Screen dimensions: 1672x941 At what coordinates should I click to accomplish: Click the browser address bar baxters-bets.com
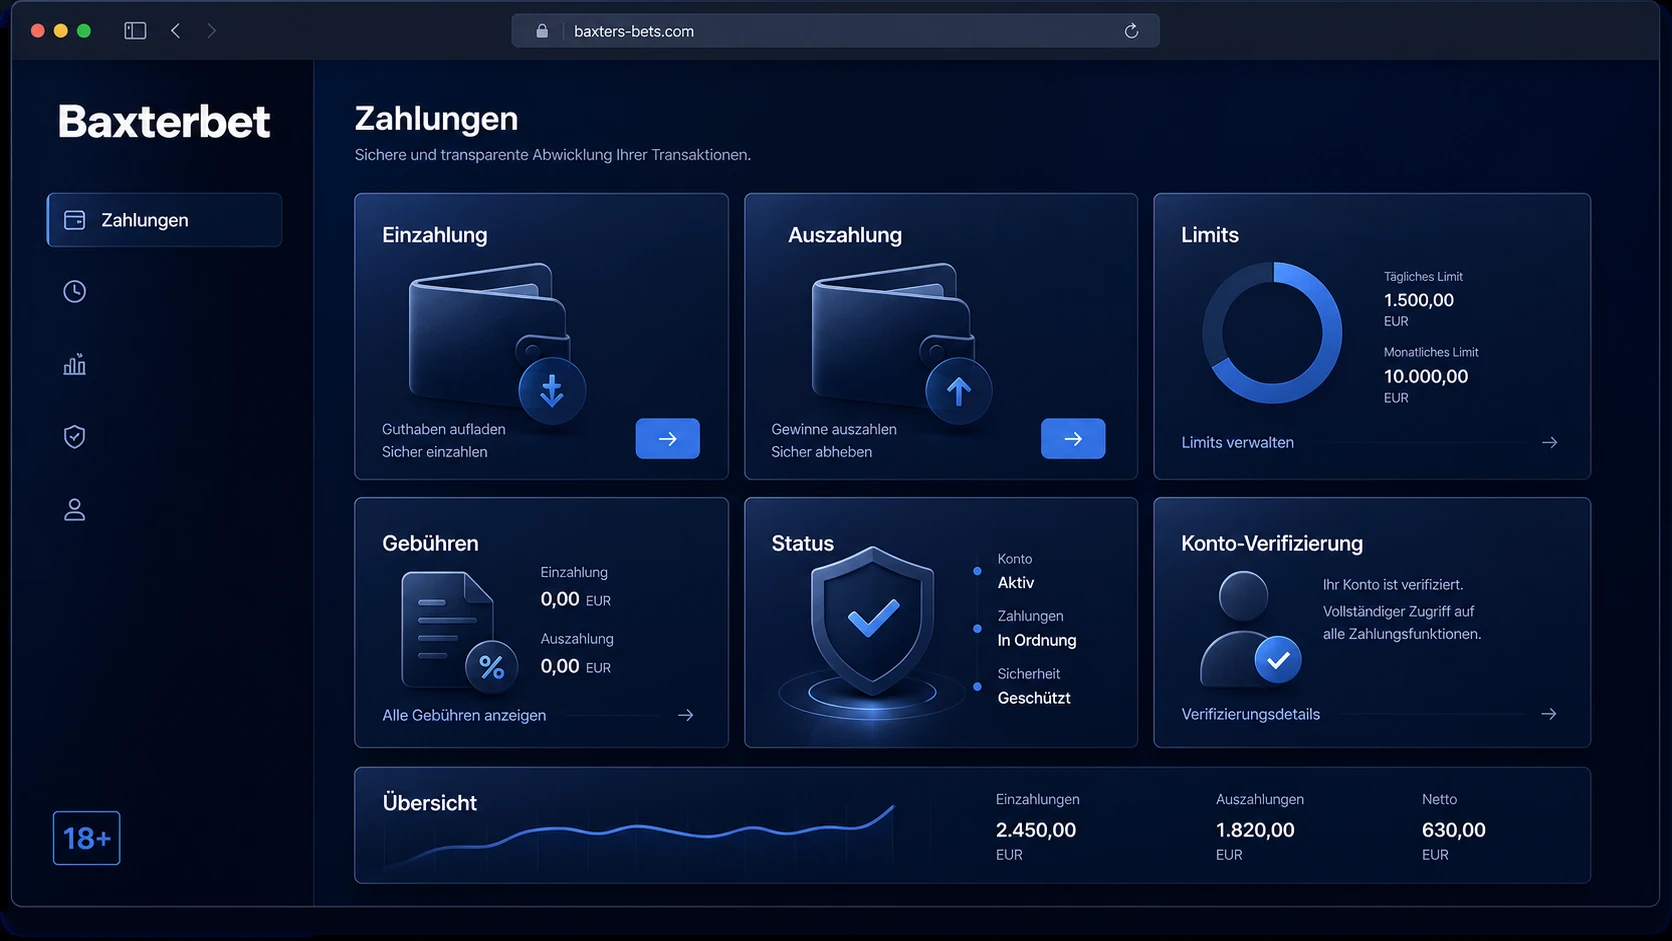coord(835,31)
